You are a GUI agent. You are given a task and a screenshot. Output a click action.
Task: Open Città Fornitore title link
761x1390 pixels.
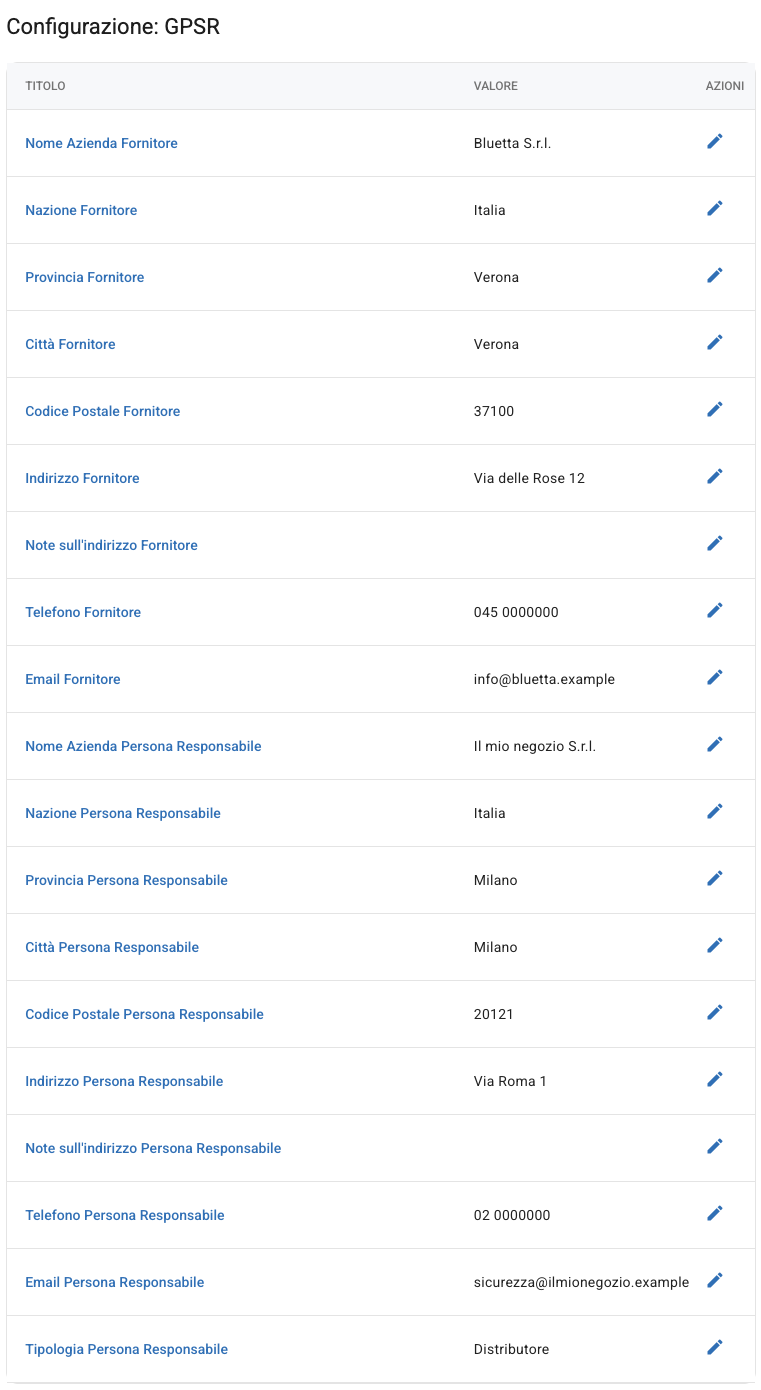[x=70, y=344]
